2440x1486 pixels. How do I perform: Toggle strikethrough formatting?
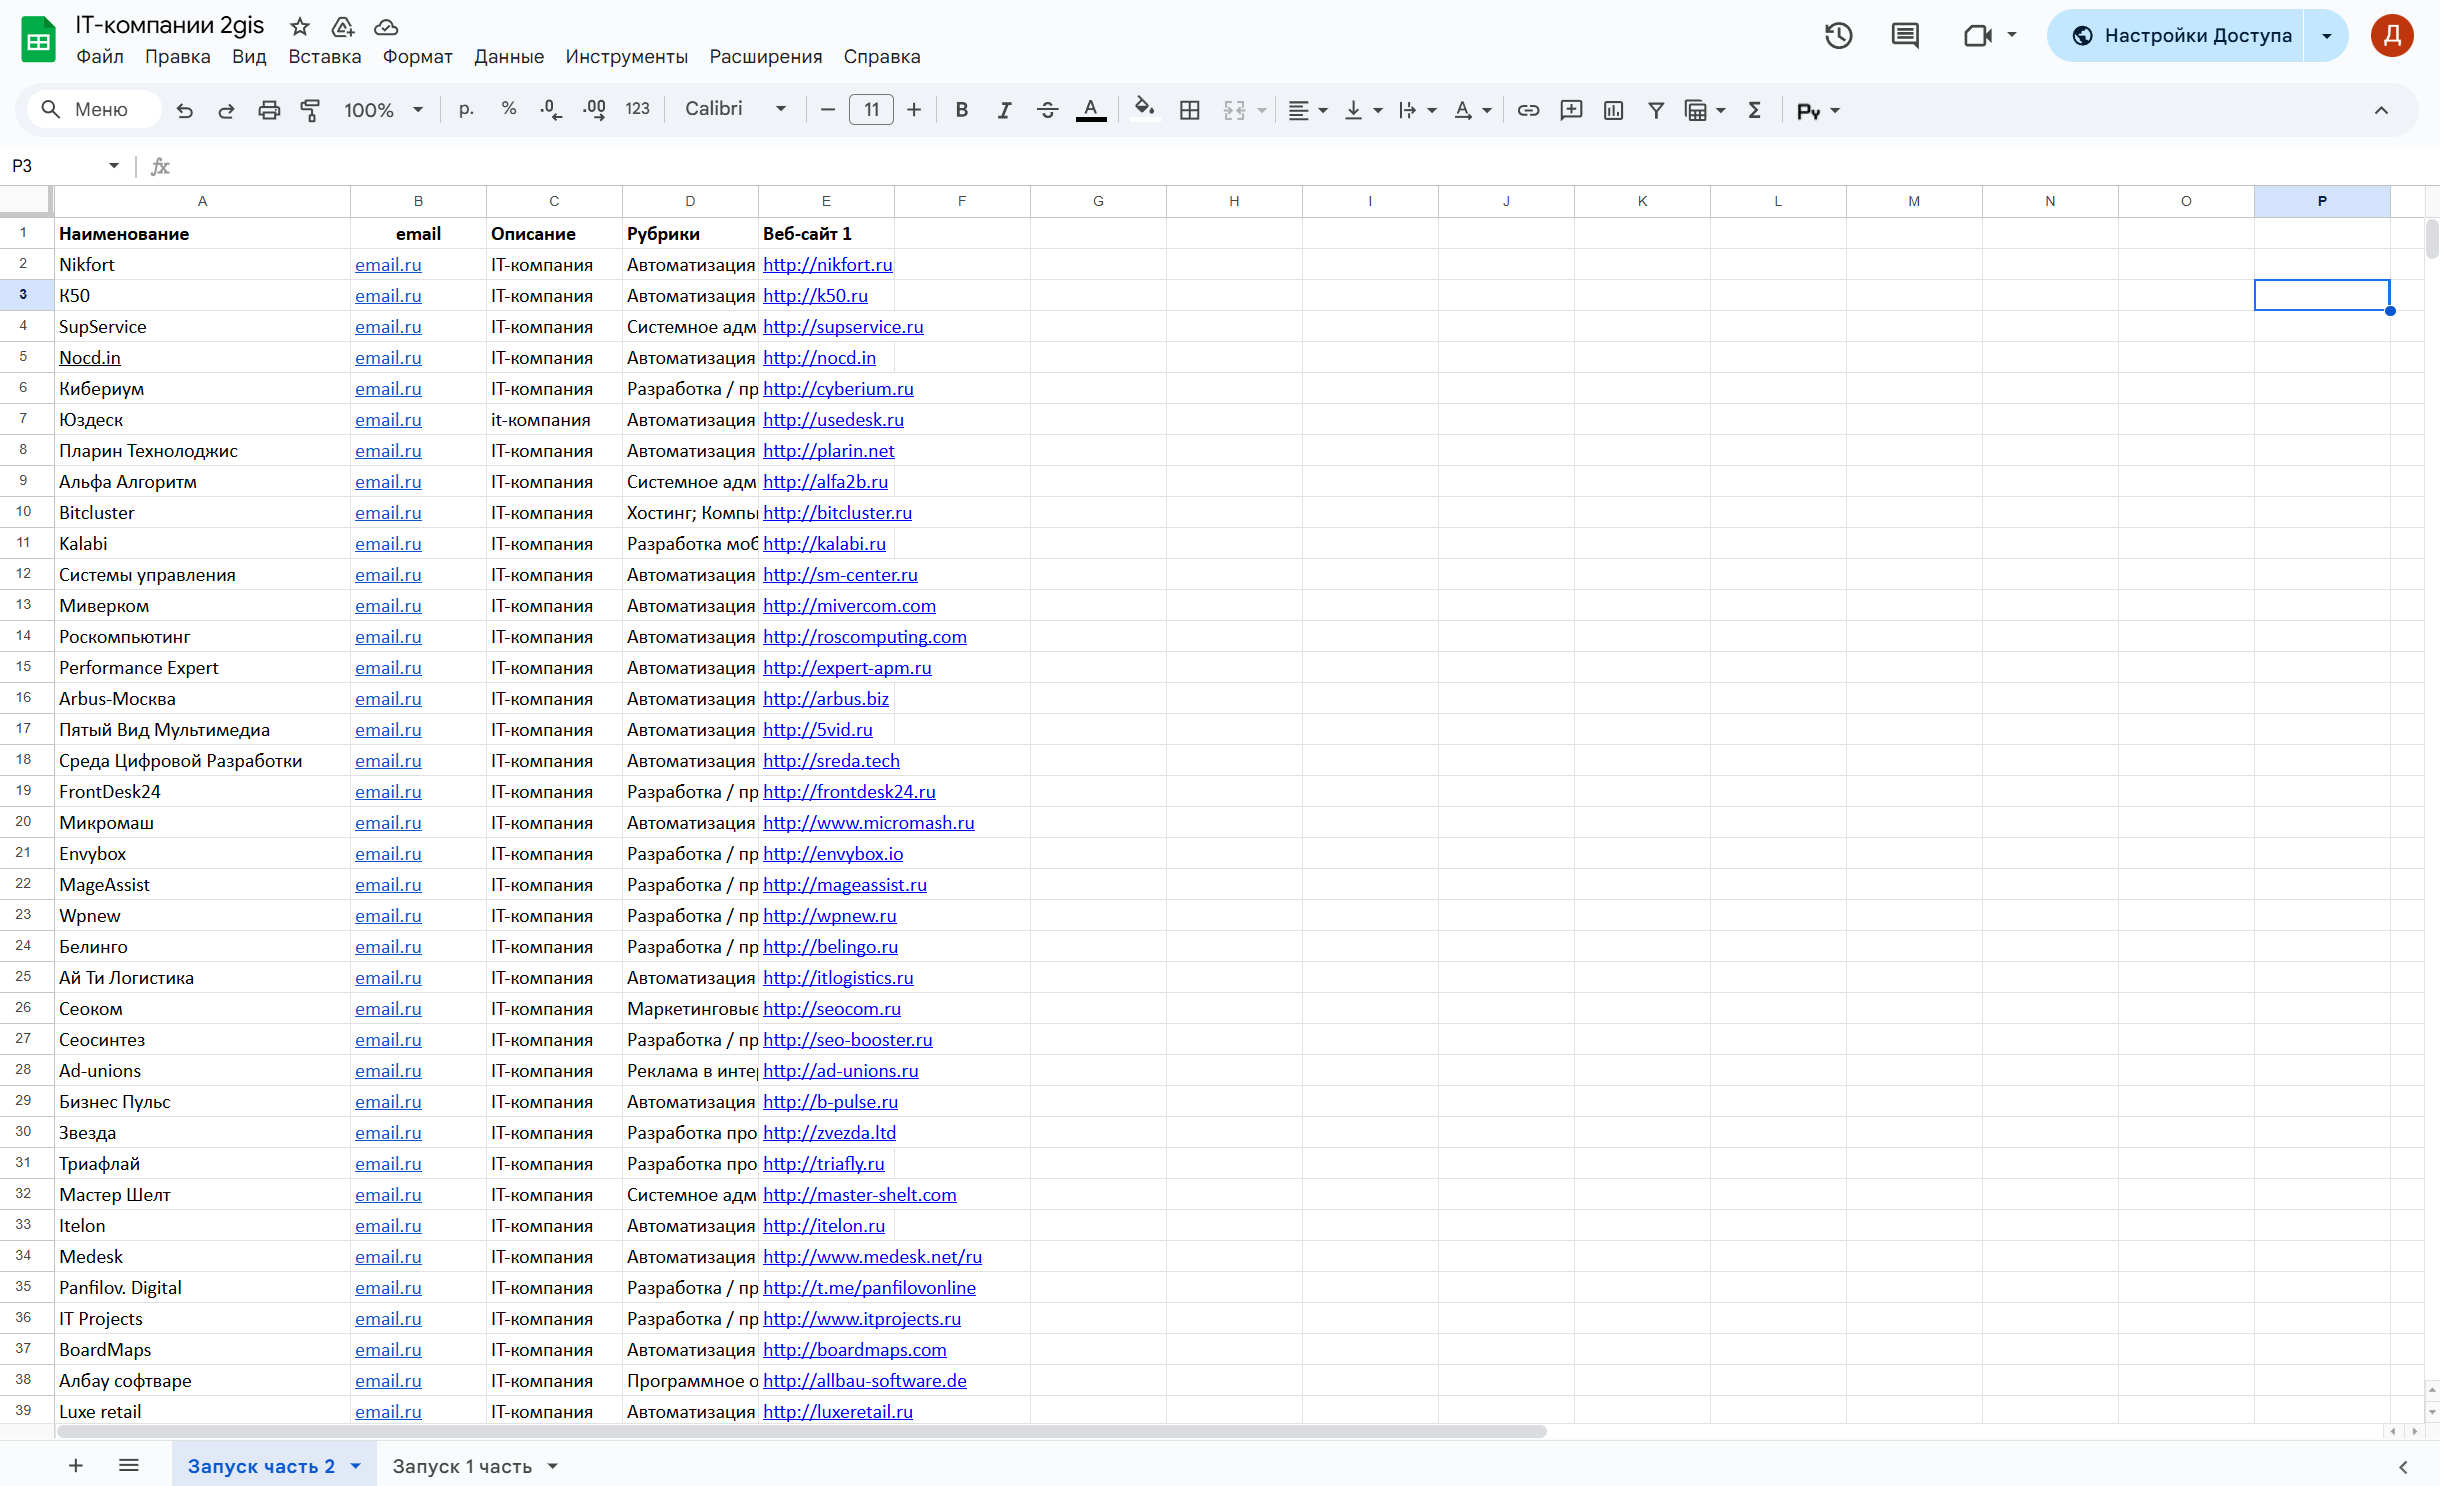click(x=1047, y=110)
